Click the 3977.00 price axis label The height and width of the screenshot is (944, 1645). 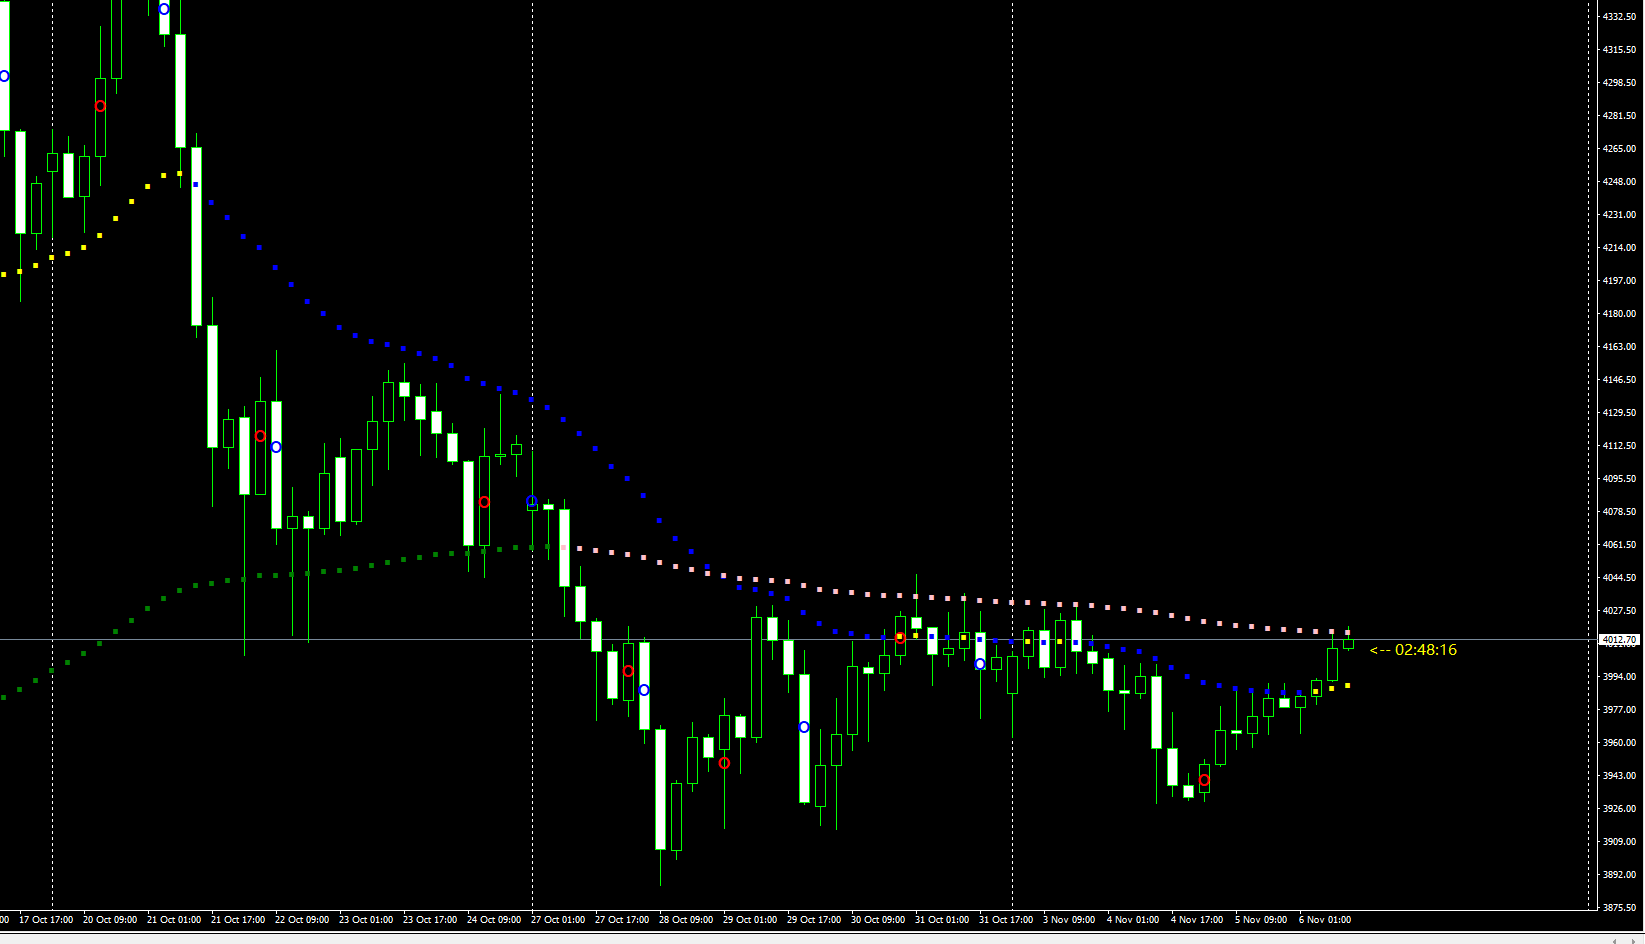(1619, 710)
